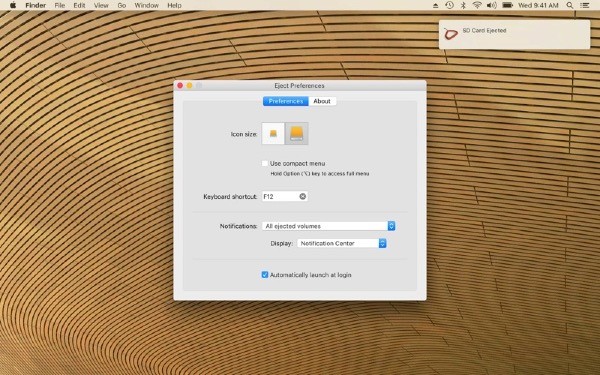This screenshot has width=600, height=375.
Task: Click the Keyboard shortcut label
Action: [x=230, y=197]
